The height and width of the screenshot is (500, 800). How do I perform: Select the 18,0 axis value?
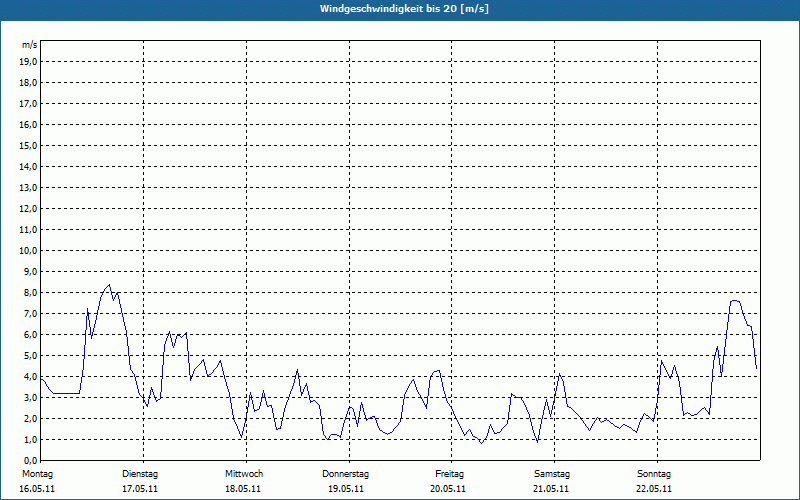pyautogui.click(x=27, y=83)
